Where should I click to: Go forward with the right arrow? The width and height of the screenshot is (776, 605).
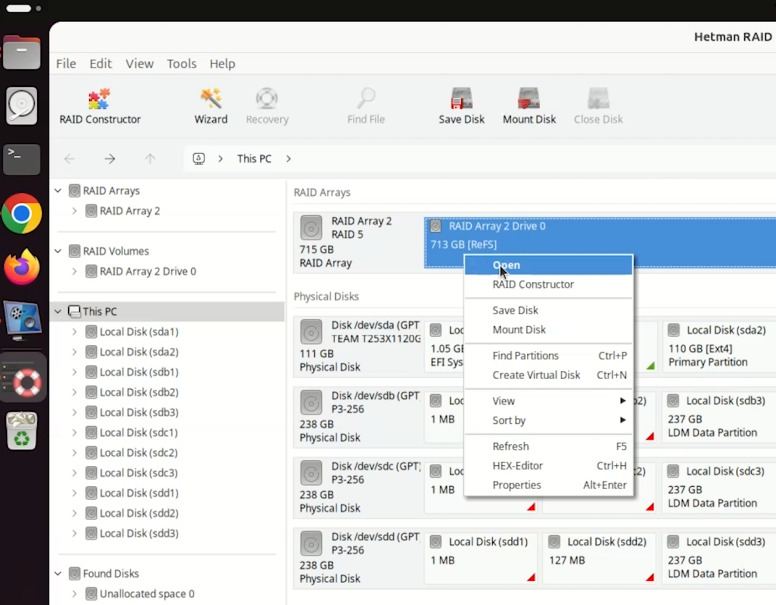click(x=110, y=158)
